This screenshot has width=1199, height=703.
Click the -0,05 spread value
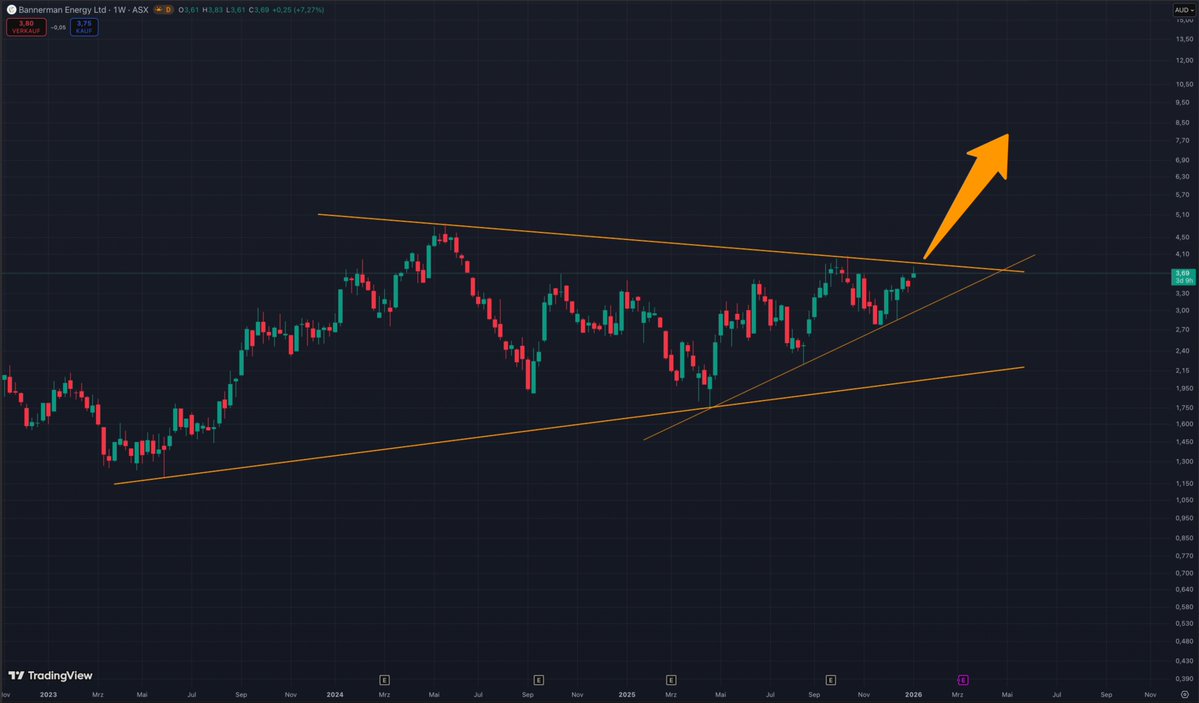click(58, 28)
